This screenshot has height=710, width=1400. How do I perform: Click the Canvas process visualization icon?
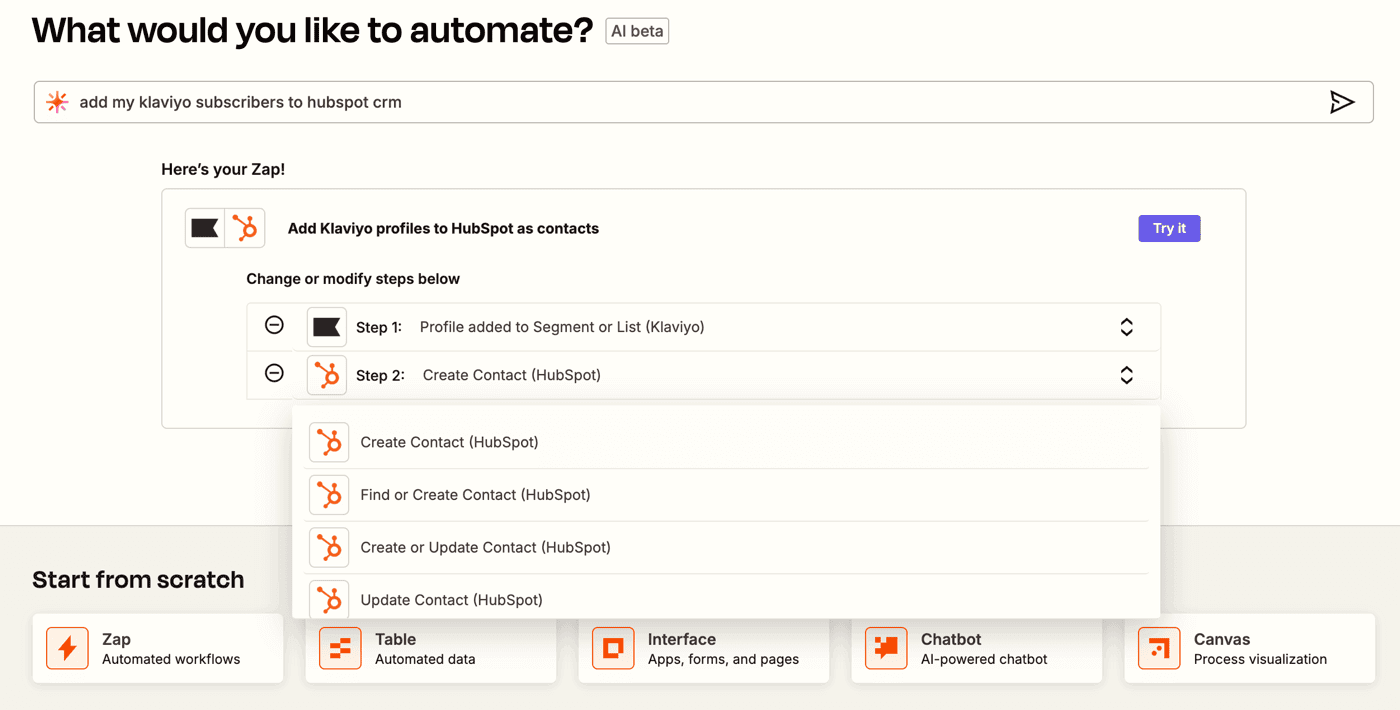1158,648
